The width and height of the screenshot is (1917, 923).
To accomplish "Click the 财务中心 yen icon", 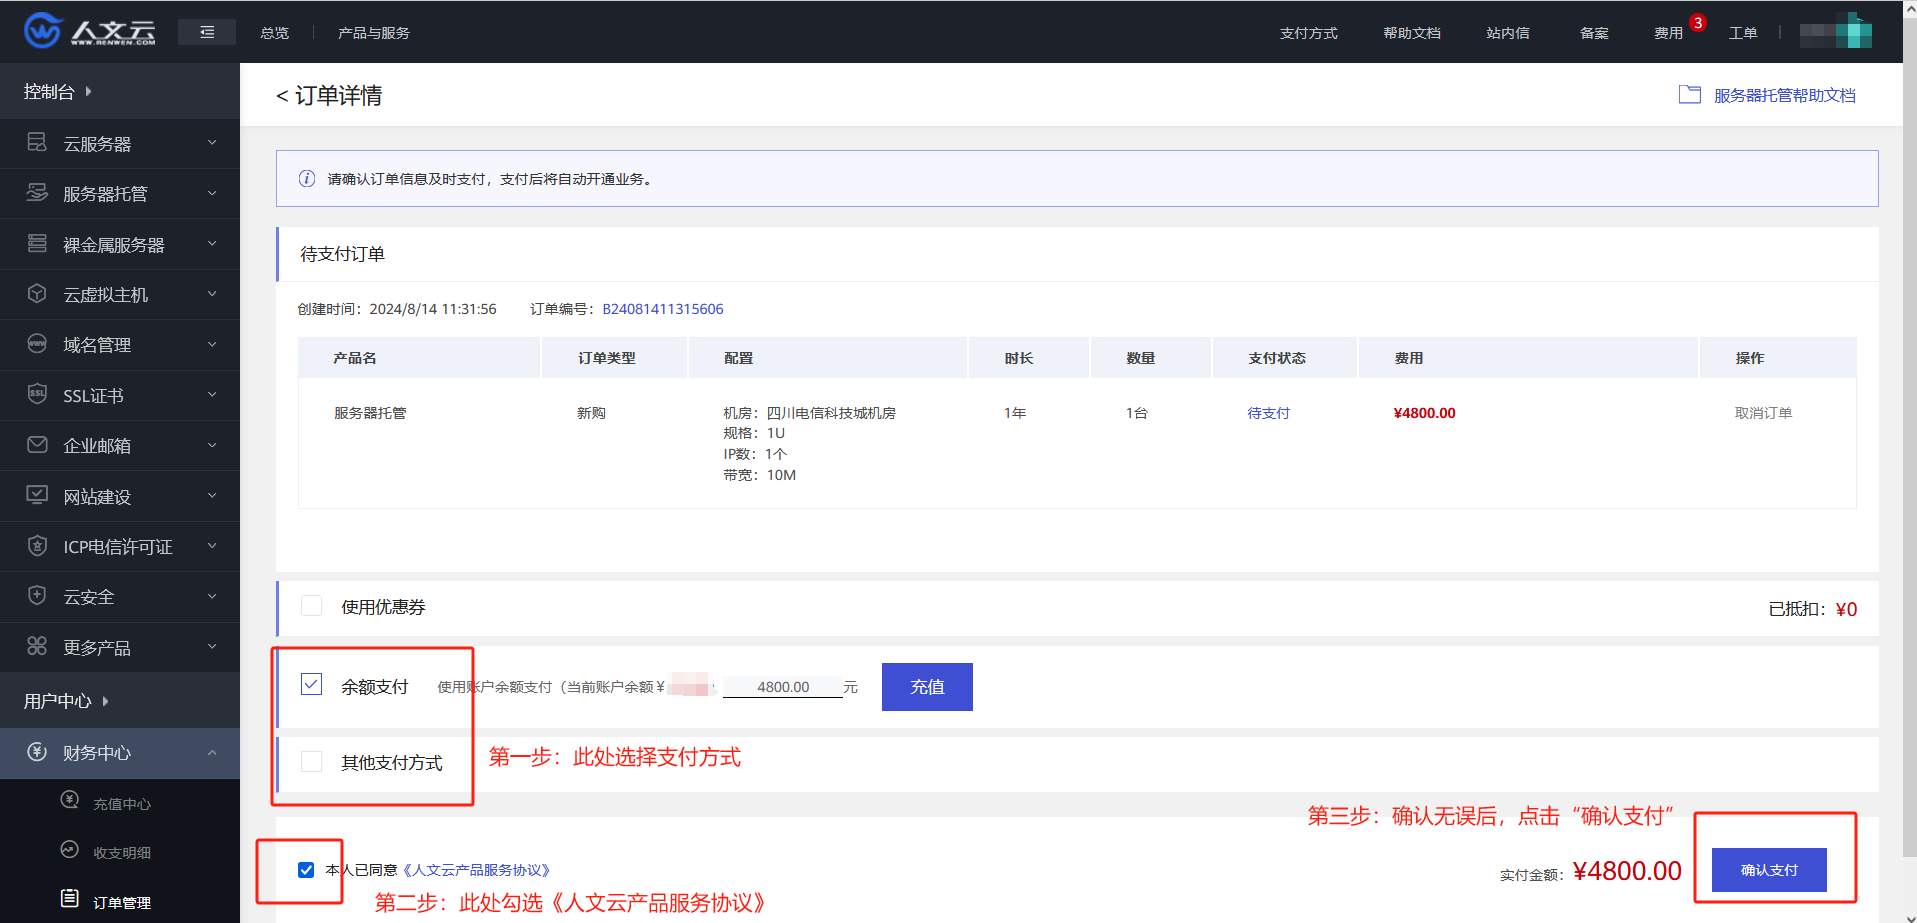I will 37,752.
